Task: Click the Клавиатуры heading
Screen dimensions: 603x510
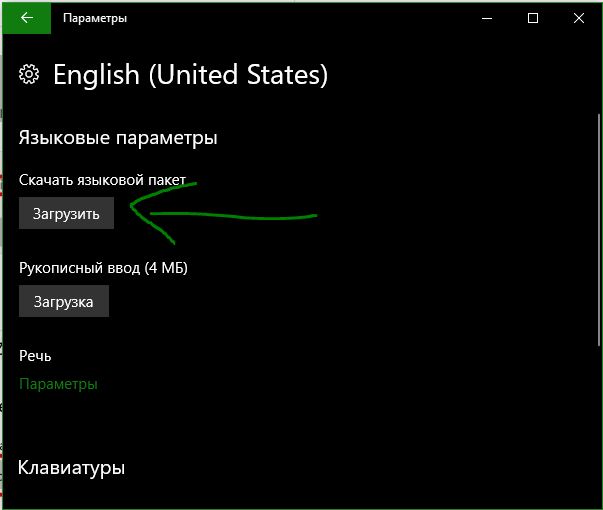Action: pos(72,468)
